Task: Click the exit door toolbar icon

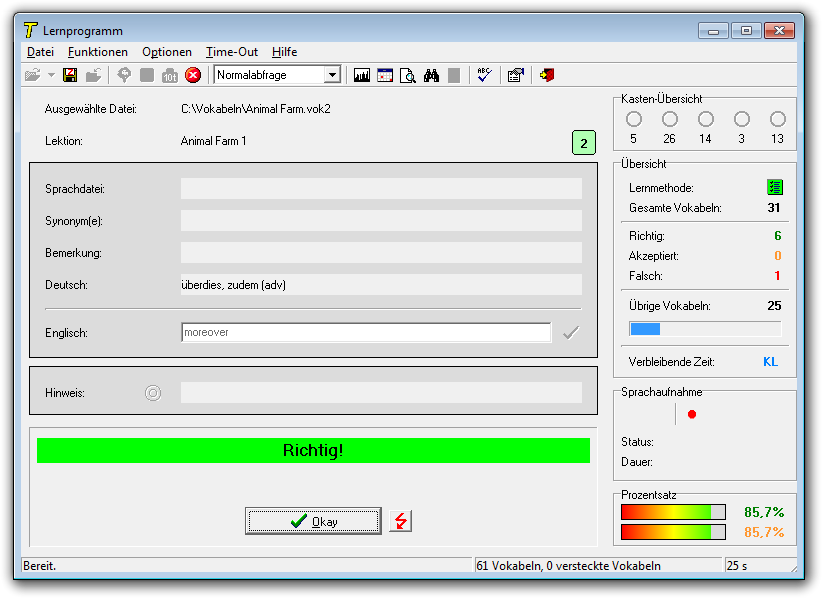Action: [546, 75]
